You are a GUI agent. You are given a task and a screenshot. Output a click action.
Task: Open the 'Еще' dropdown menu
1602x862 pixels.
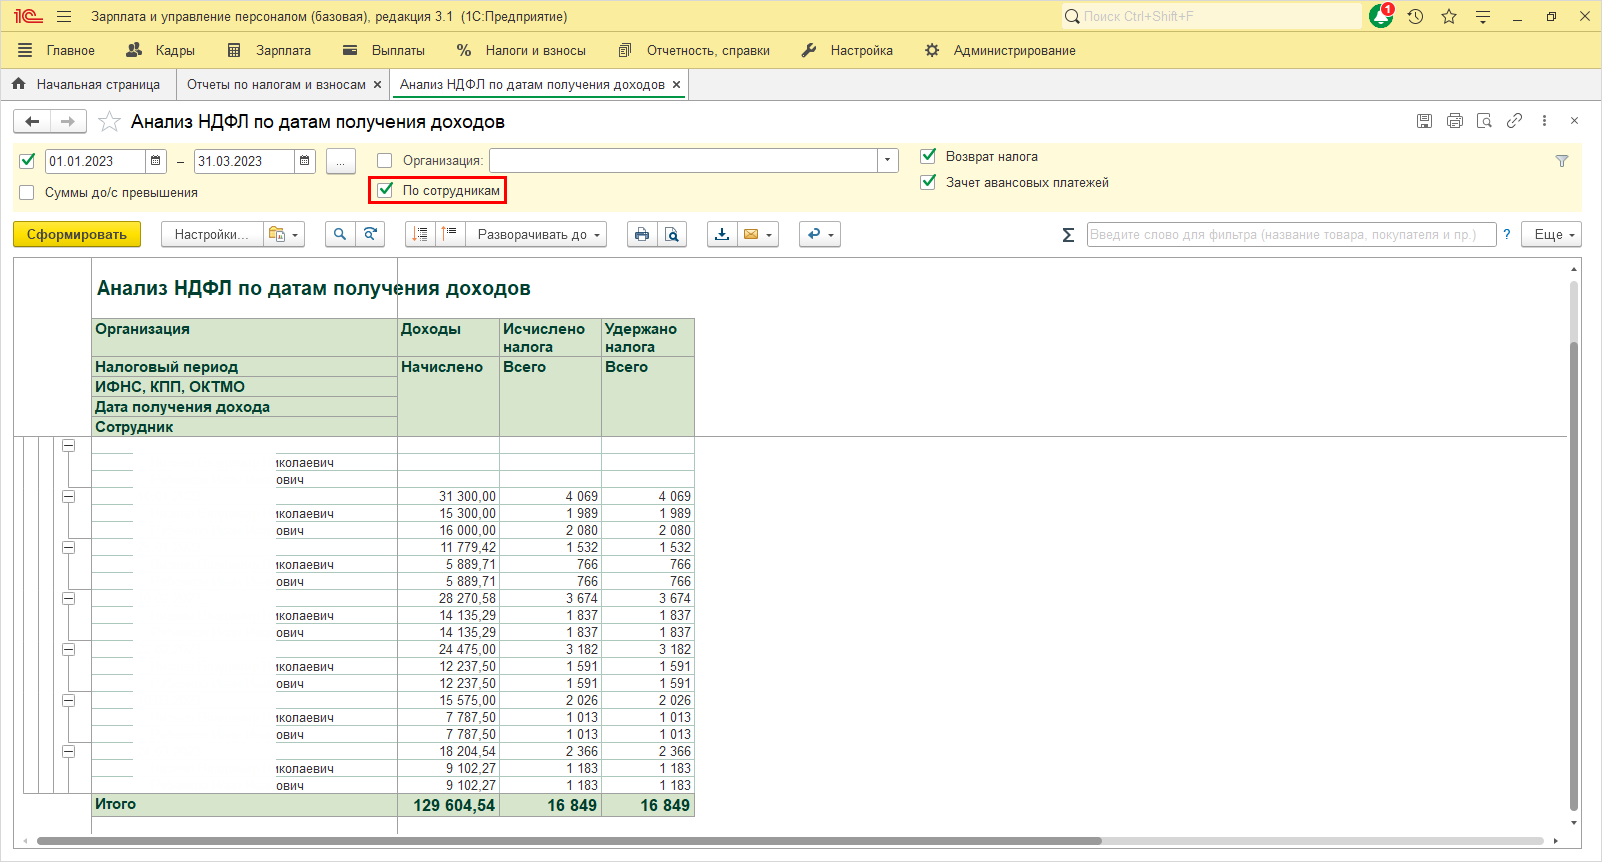point(1552,234)
